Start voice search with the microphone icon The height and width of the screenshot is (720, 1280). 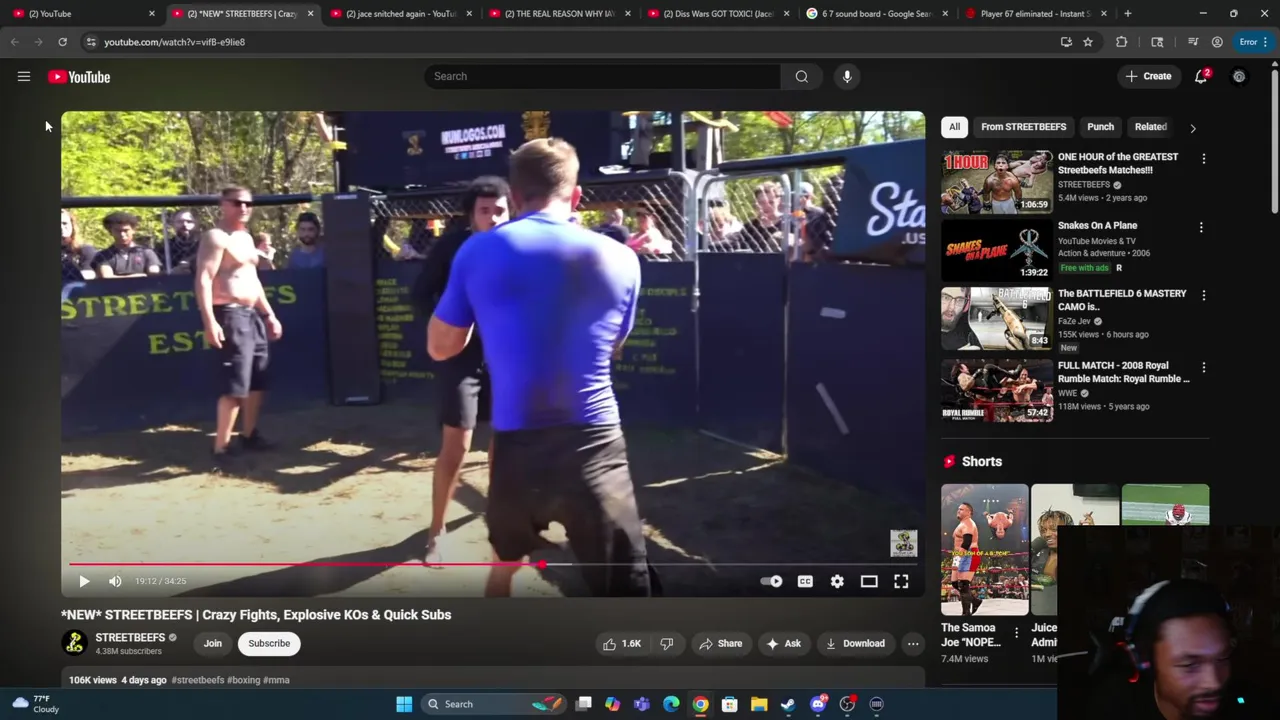pos(847,76)
